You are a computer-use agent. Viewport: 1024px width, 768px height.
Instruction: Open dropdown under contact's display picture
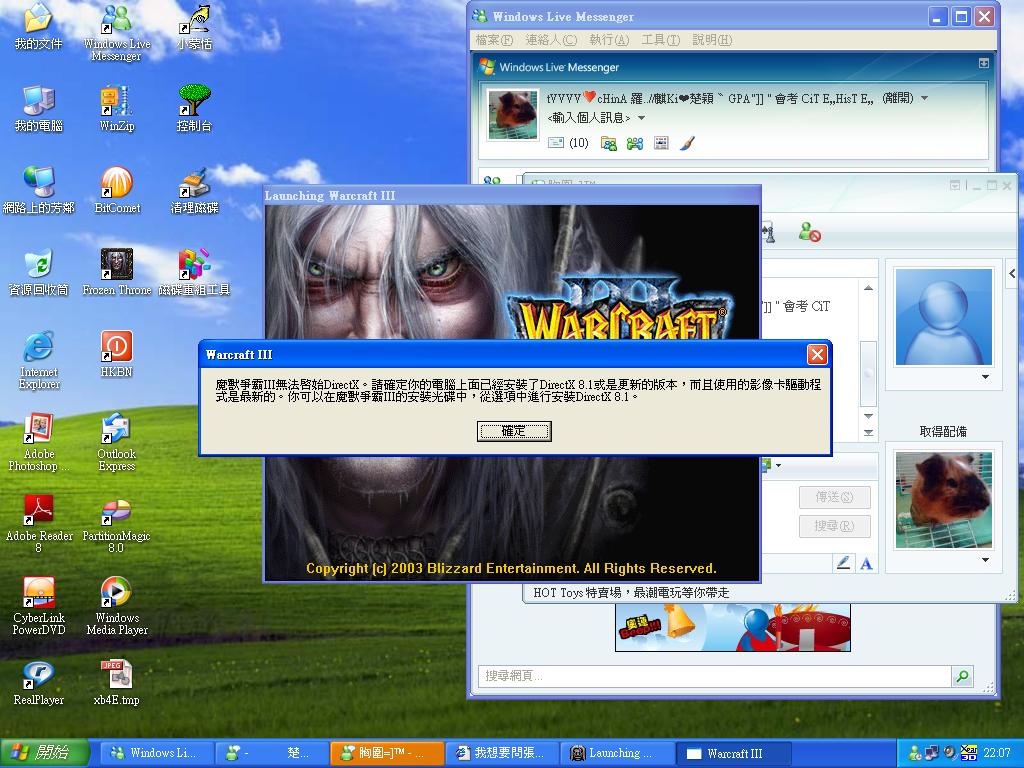pyautogui.click(x=985, y=377)
